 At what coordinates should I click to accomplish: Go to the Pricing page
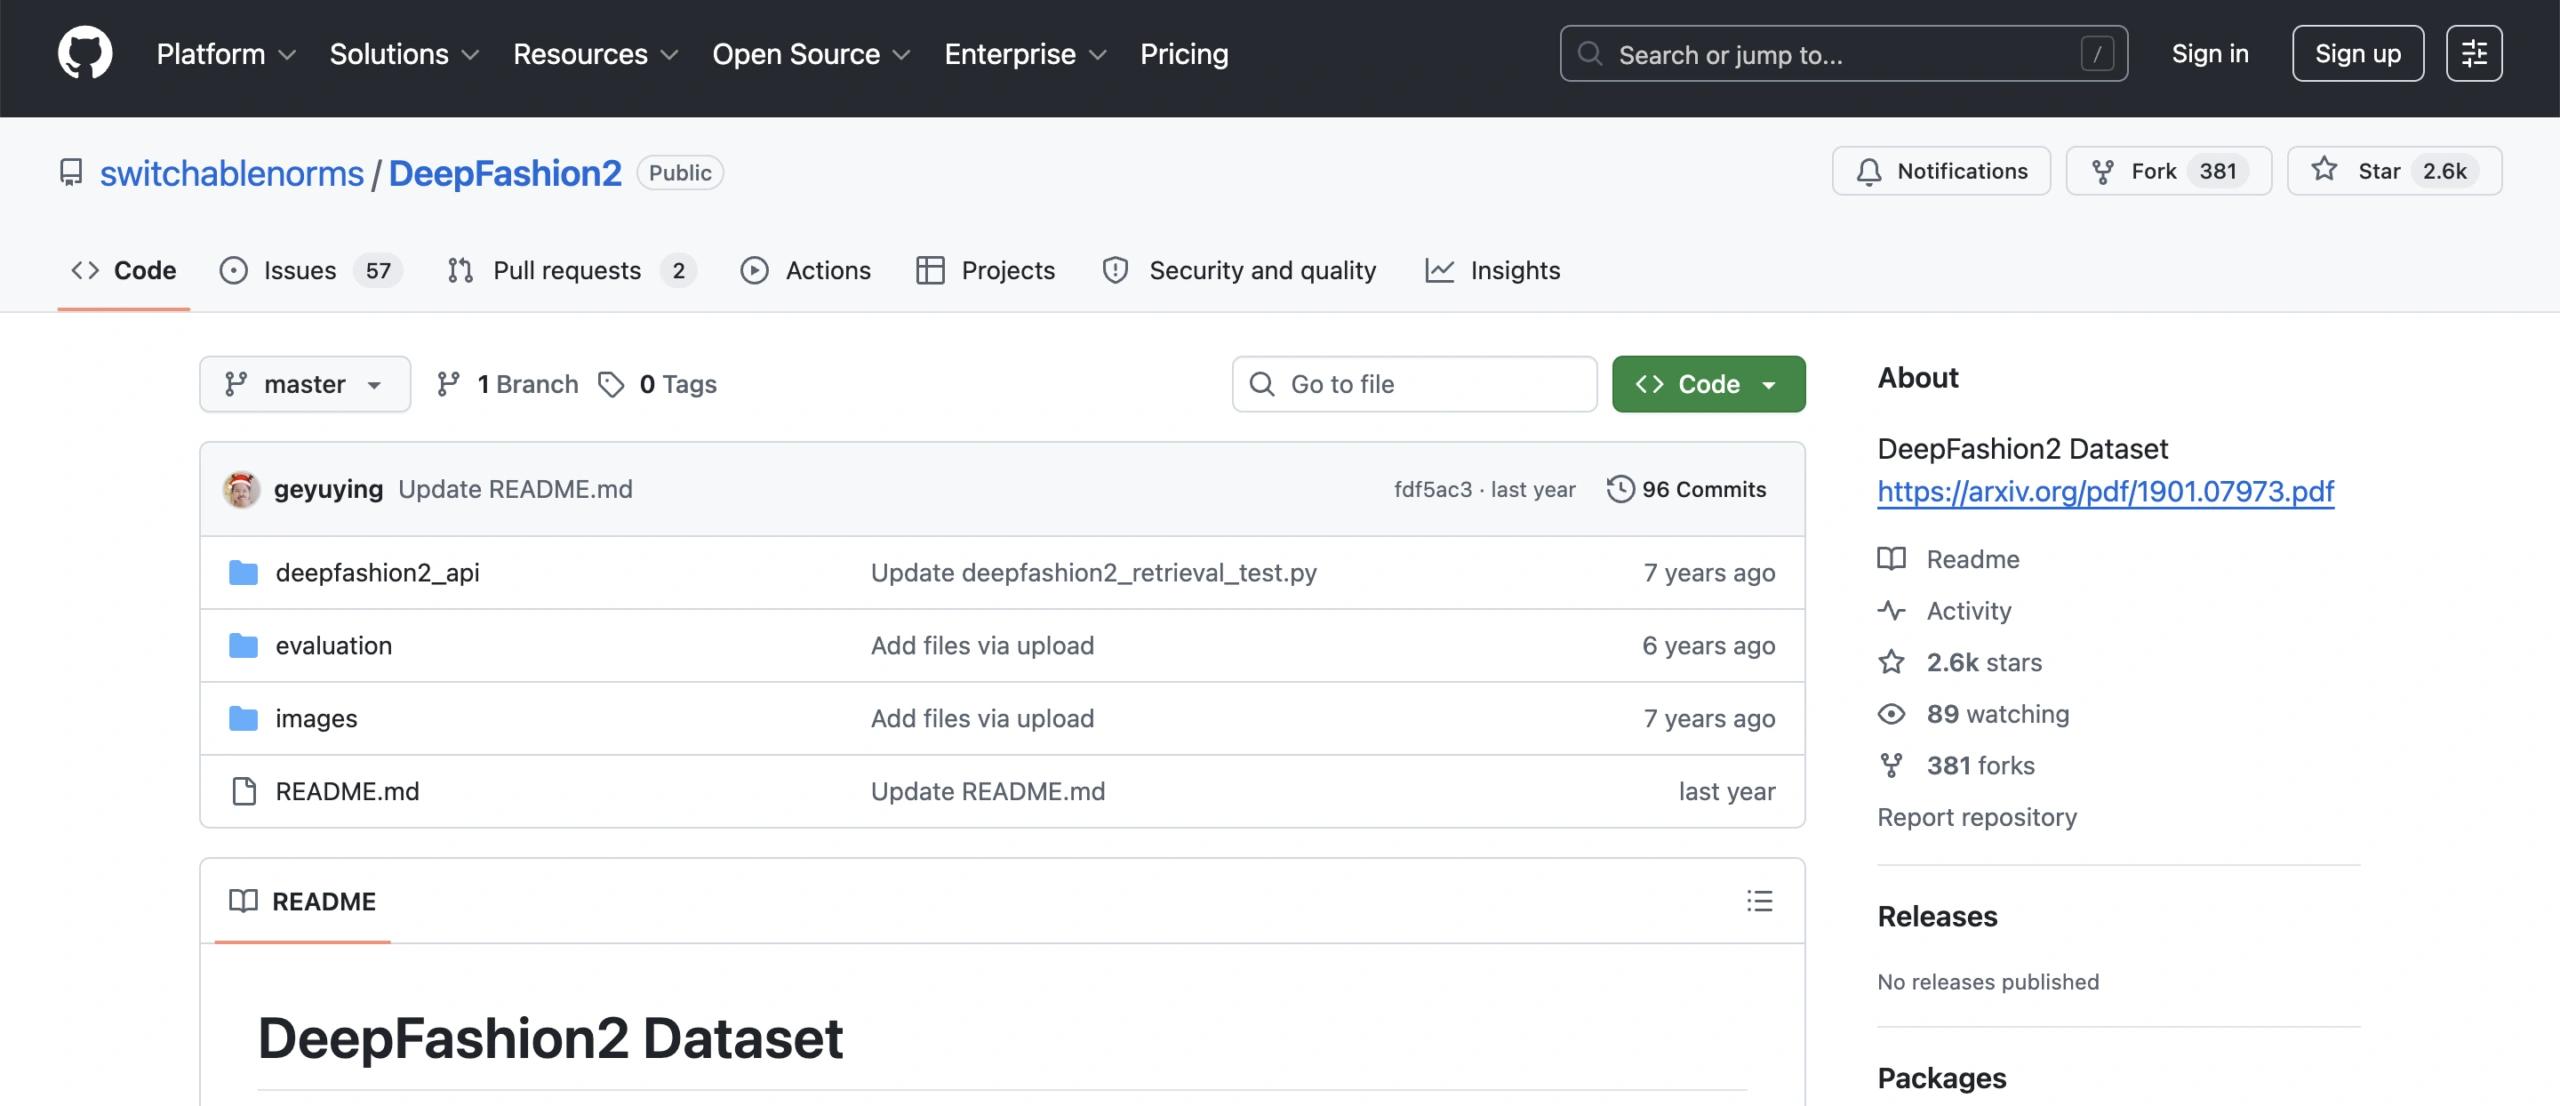[x=1184, y=54]
